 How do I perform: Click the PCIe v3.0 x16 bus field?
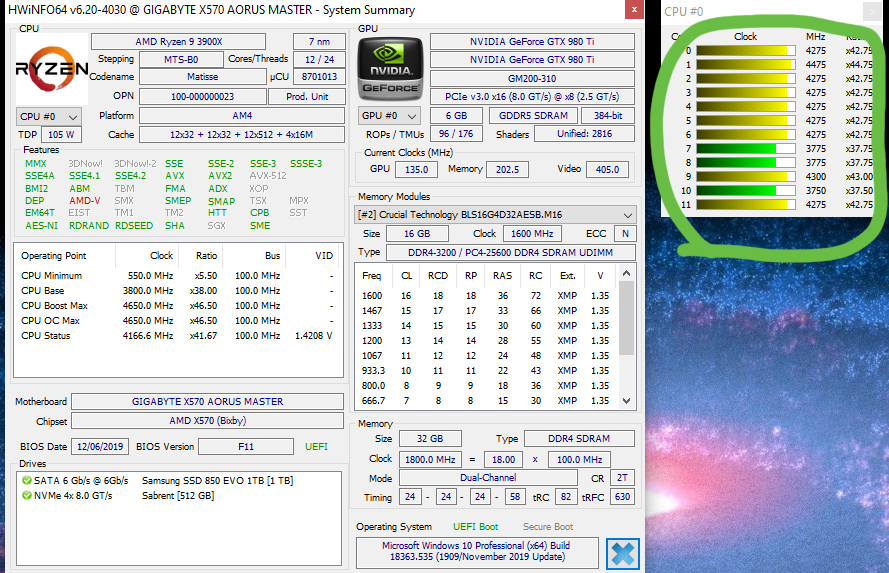(532, 96)
